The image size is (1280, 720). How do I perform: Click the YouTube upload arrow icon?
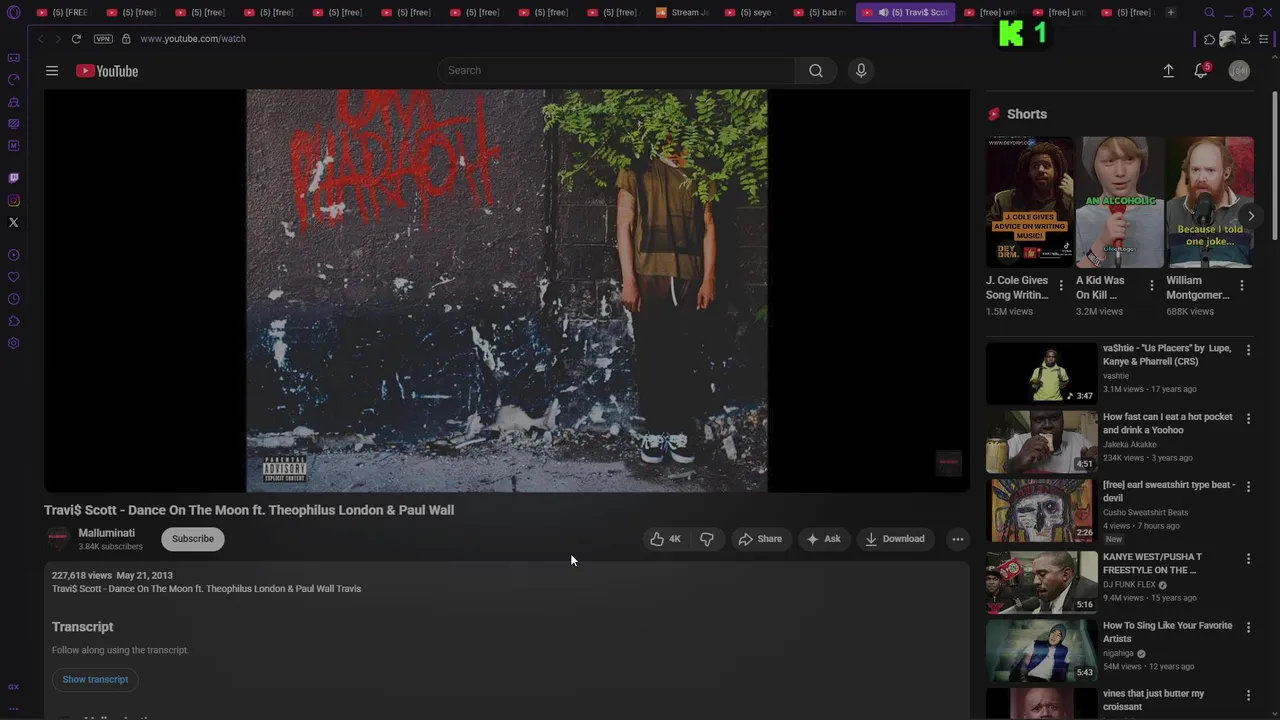click(x=1168, y=71)
